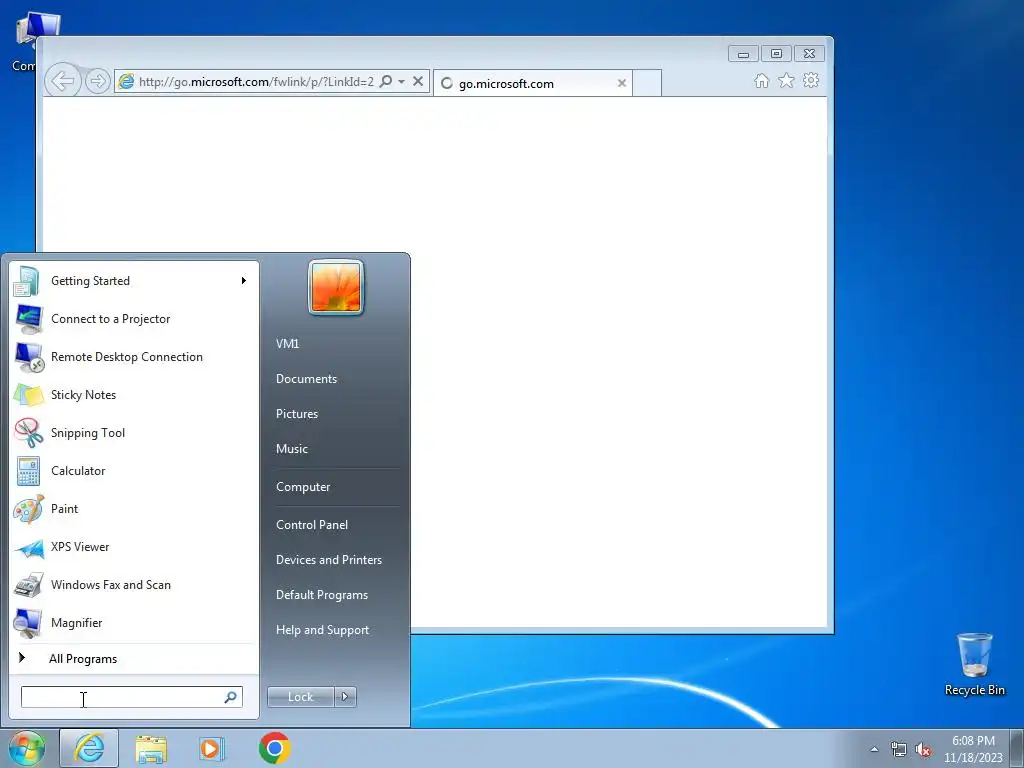Click the muted volume tray icon

(923, 749)
